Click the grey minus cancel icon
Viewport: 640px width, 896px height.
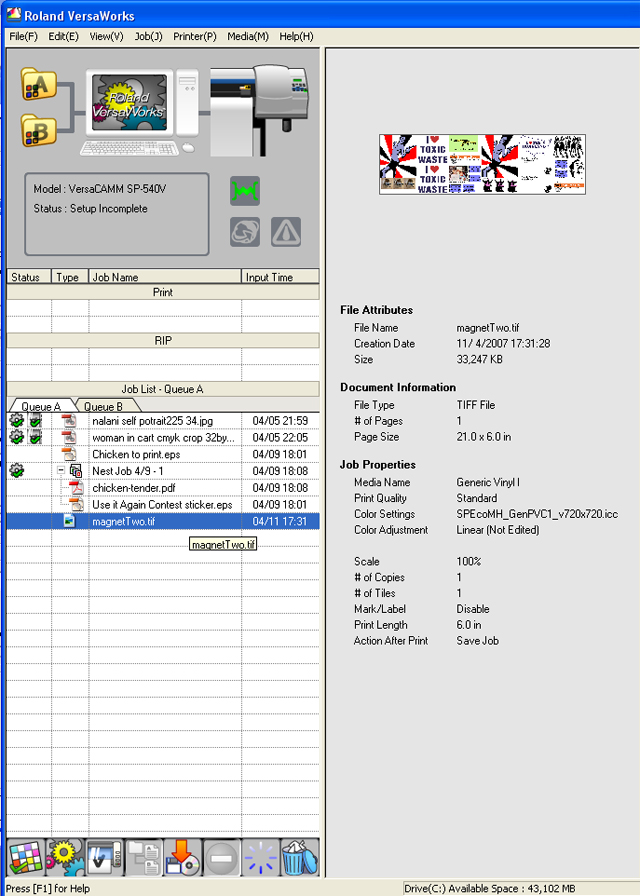(x=221, y=858)
